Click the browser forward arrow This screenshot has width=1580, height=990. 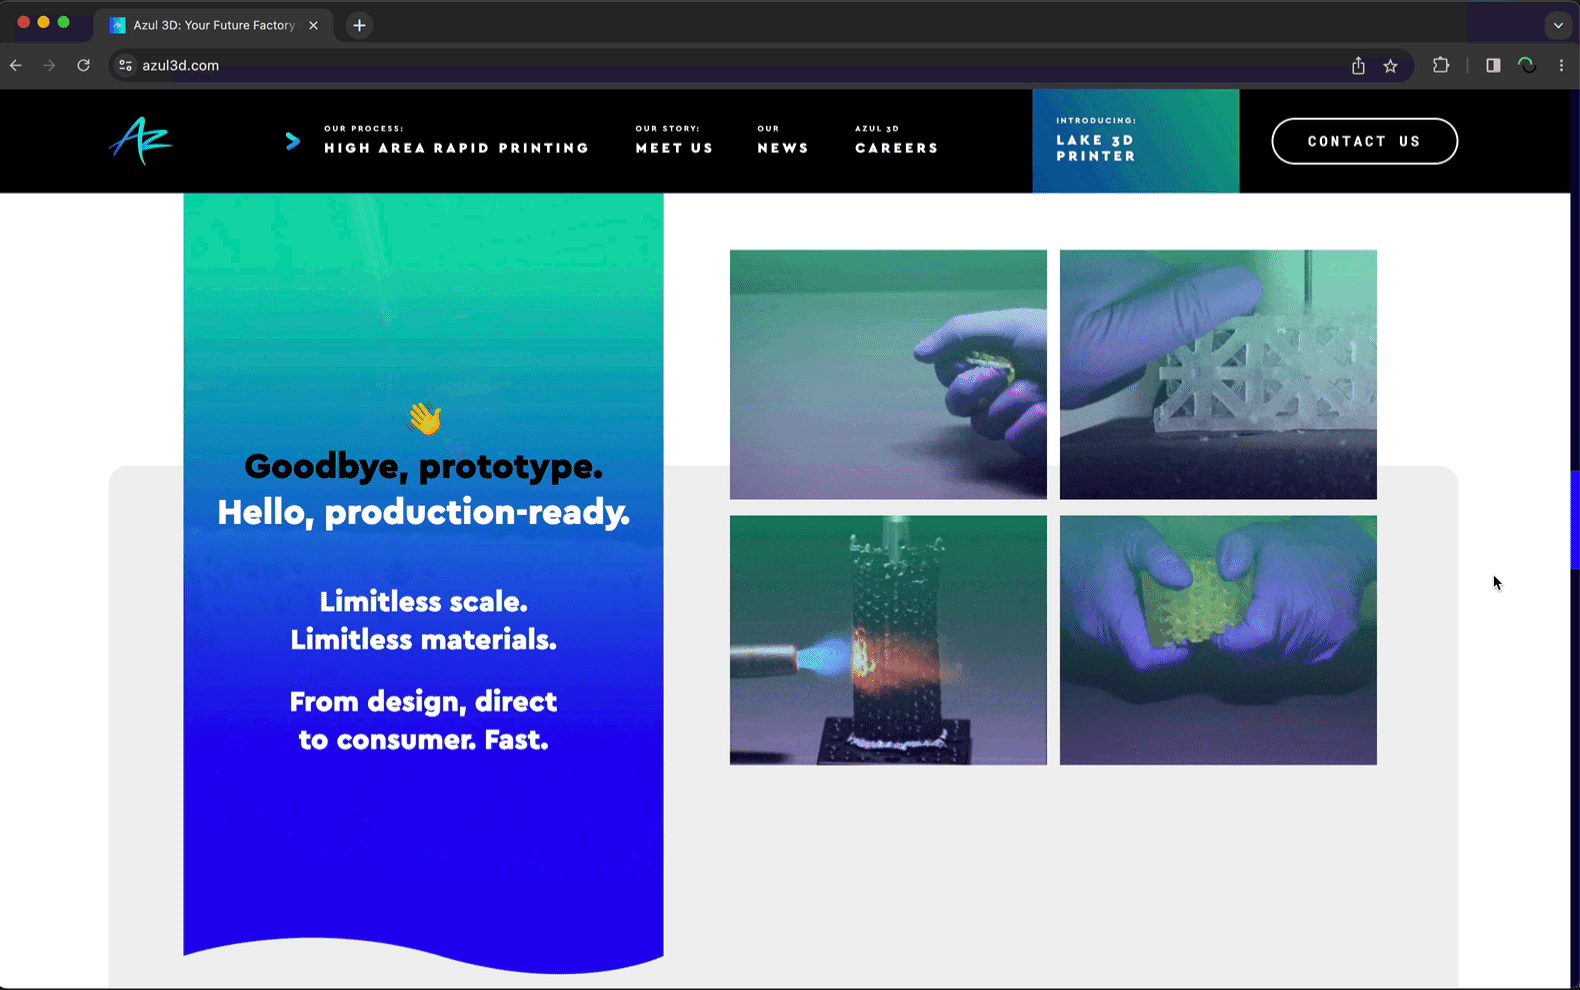(x=49, y=65)
